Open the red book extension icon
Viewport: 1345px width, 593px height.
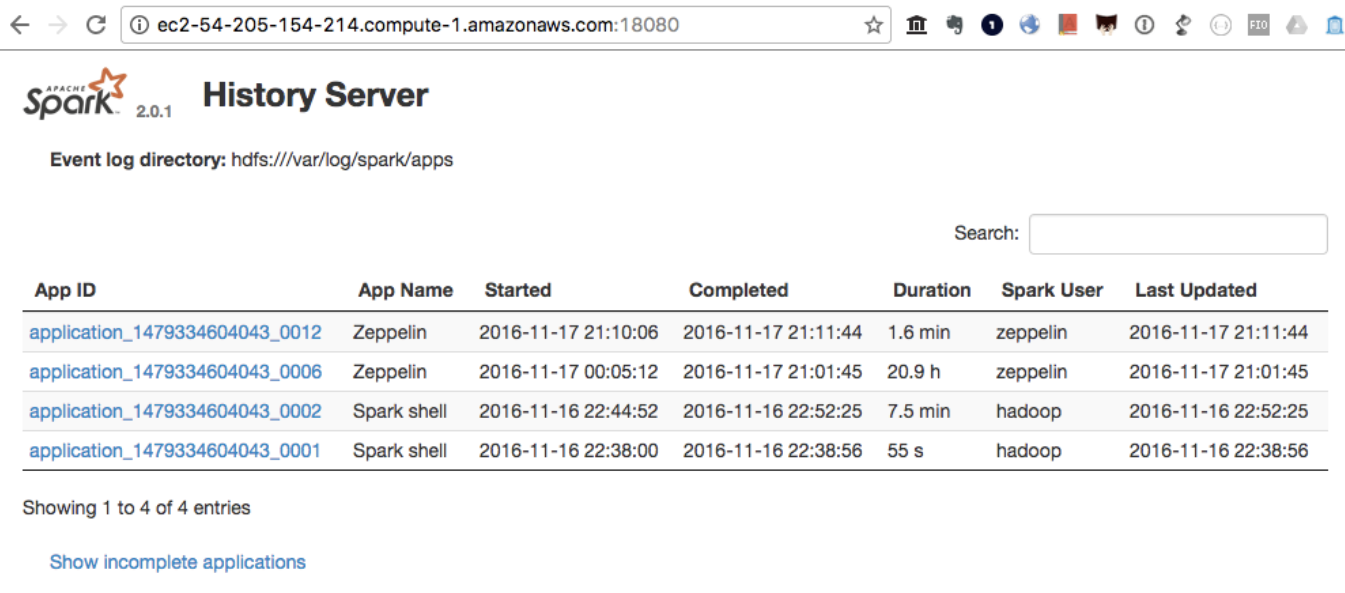[x=1068, y=25]
